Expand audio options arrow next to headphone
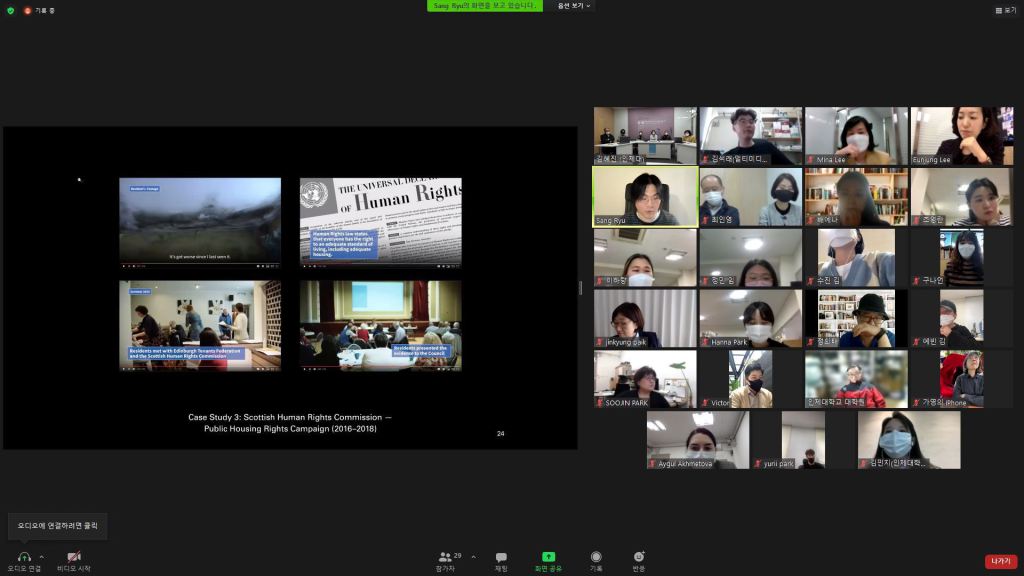 tap(42, 557)
